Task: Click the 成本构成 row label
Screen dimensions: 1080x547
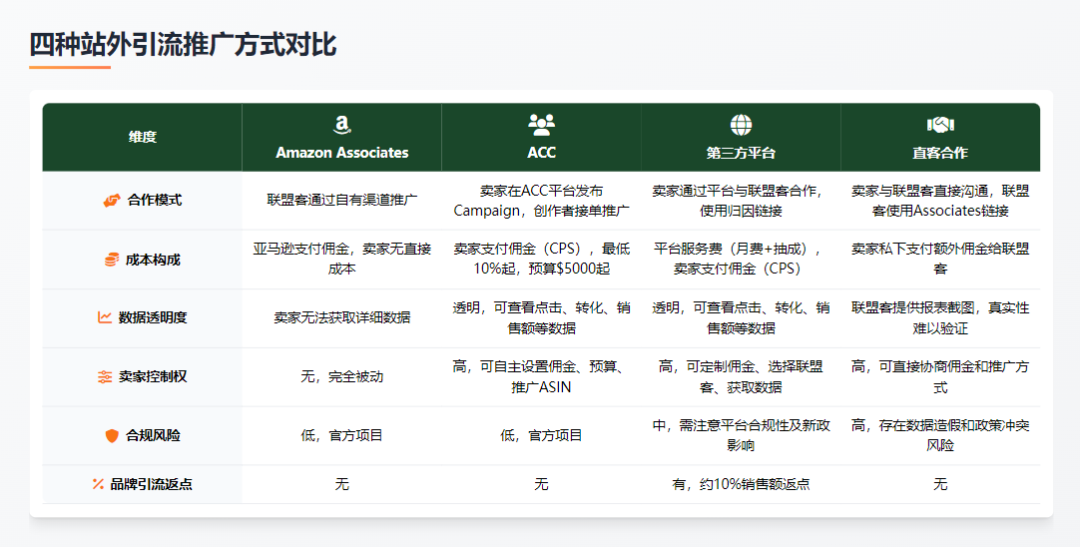Action: 153,260
